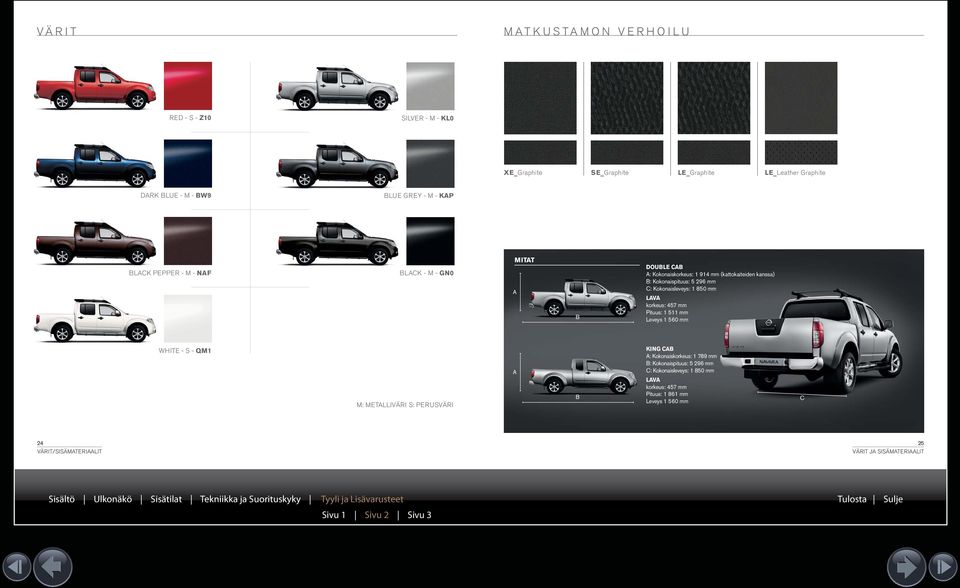Image resolution: width=960 pixels, height=588 pixels.
Task: Click the DOUBLE CAB label
Action: (664, 267)
